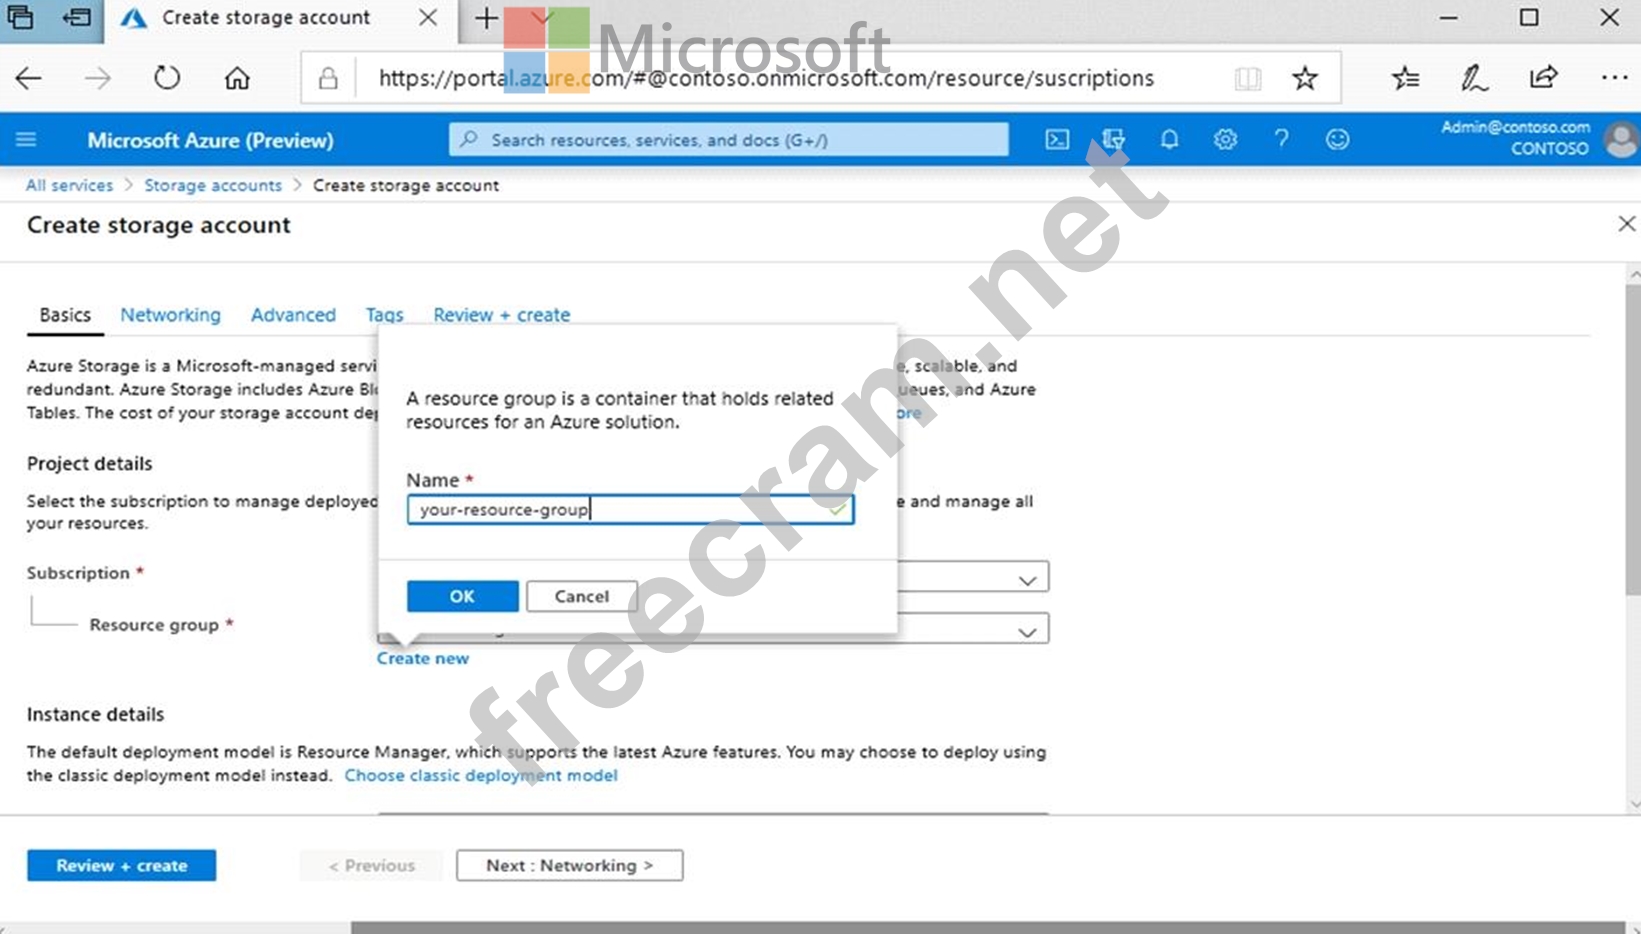The width and height of the screenshot is (1641, 934).
Task: Cancel the new resource group popup
Action: (x=581, y=596)
